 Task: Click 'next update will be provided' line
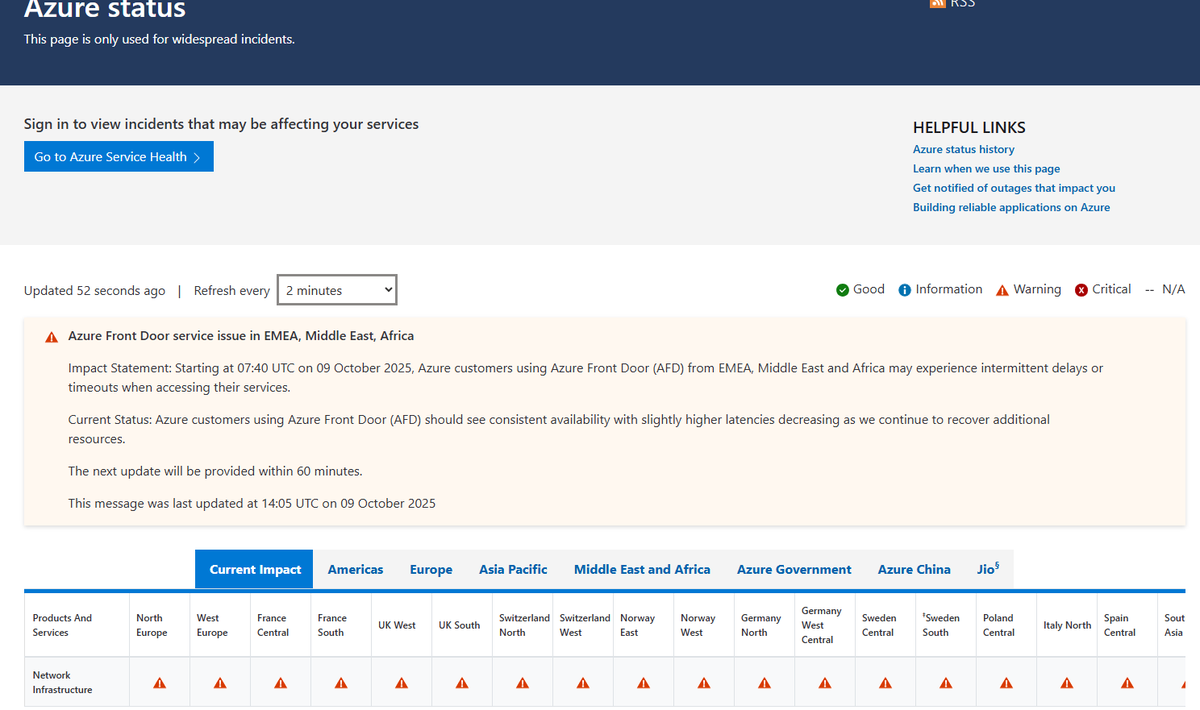pyautogui.click(x=215, y=471)
